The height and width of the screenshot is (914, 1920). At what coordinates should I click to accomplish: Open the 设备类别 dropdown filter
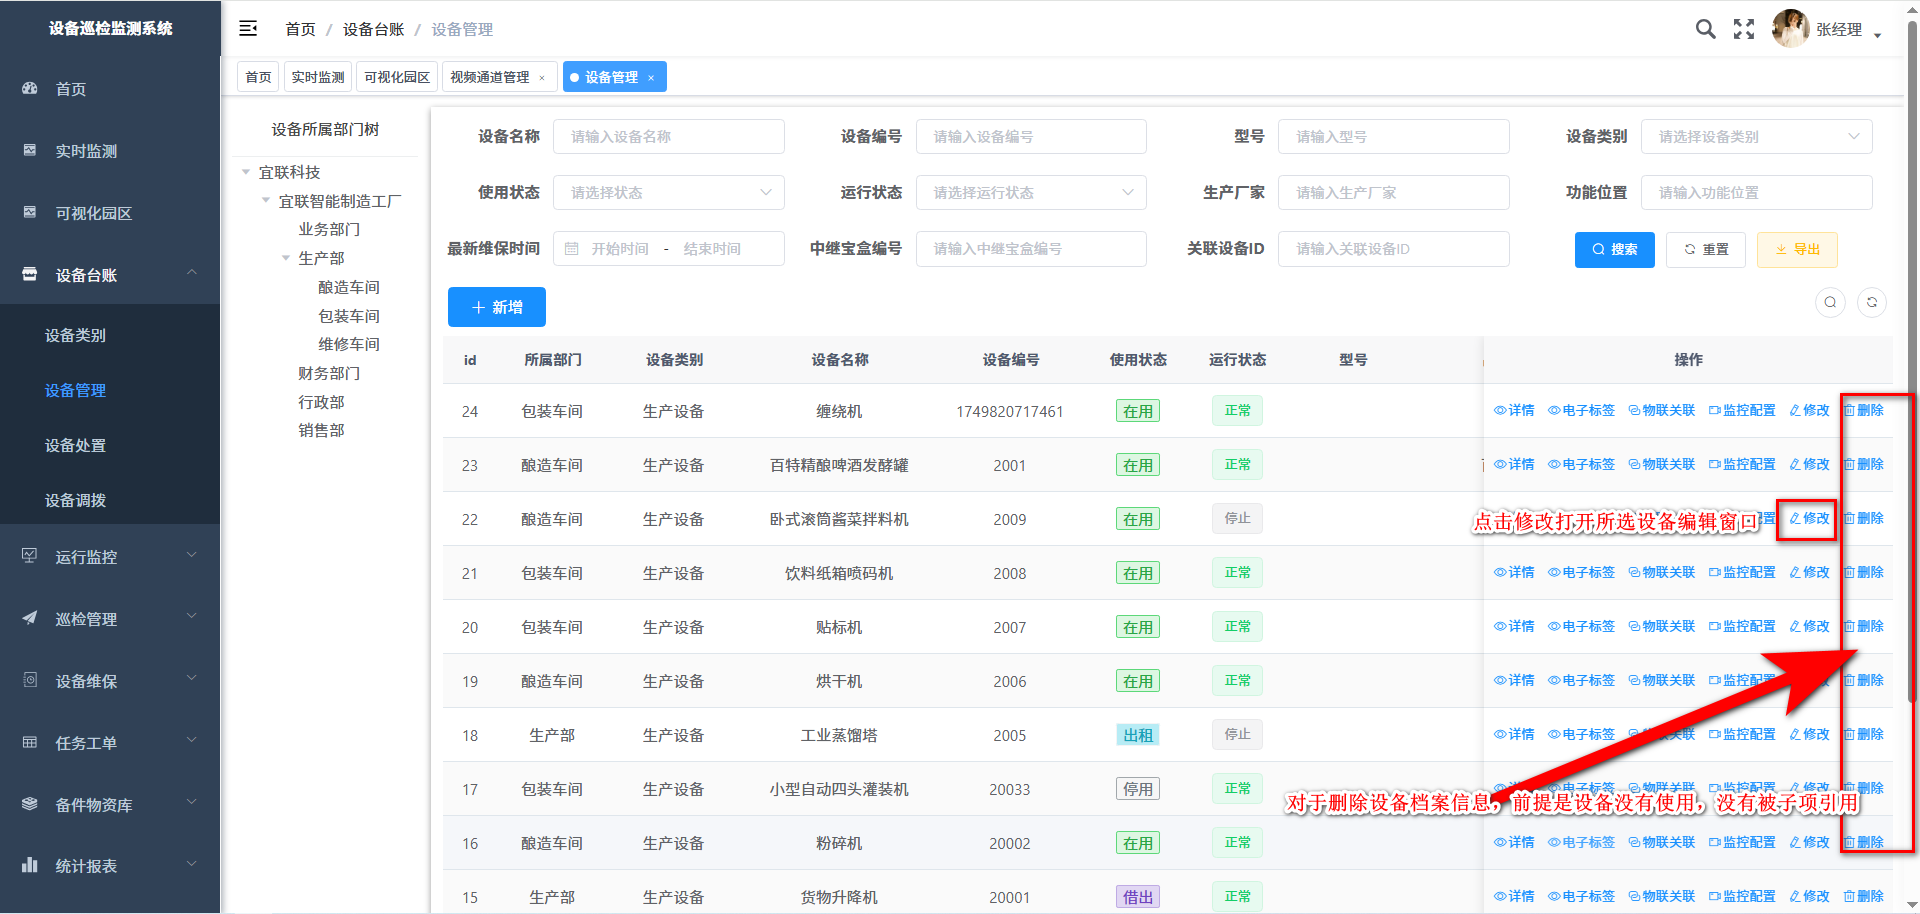coord(1756,137)
